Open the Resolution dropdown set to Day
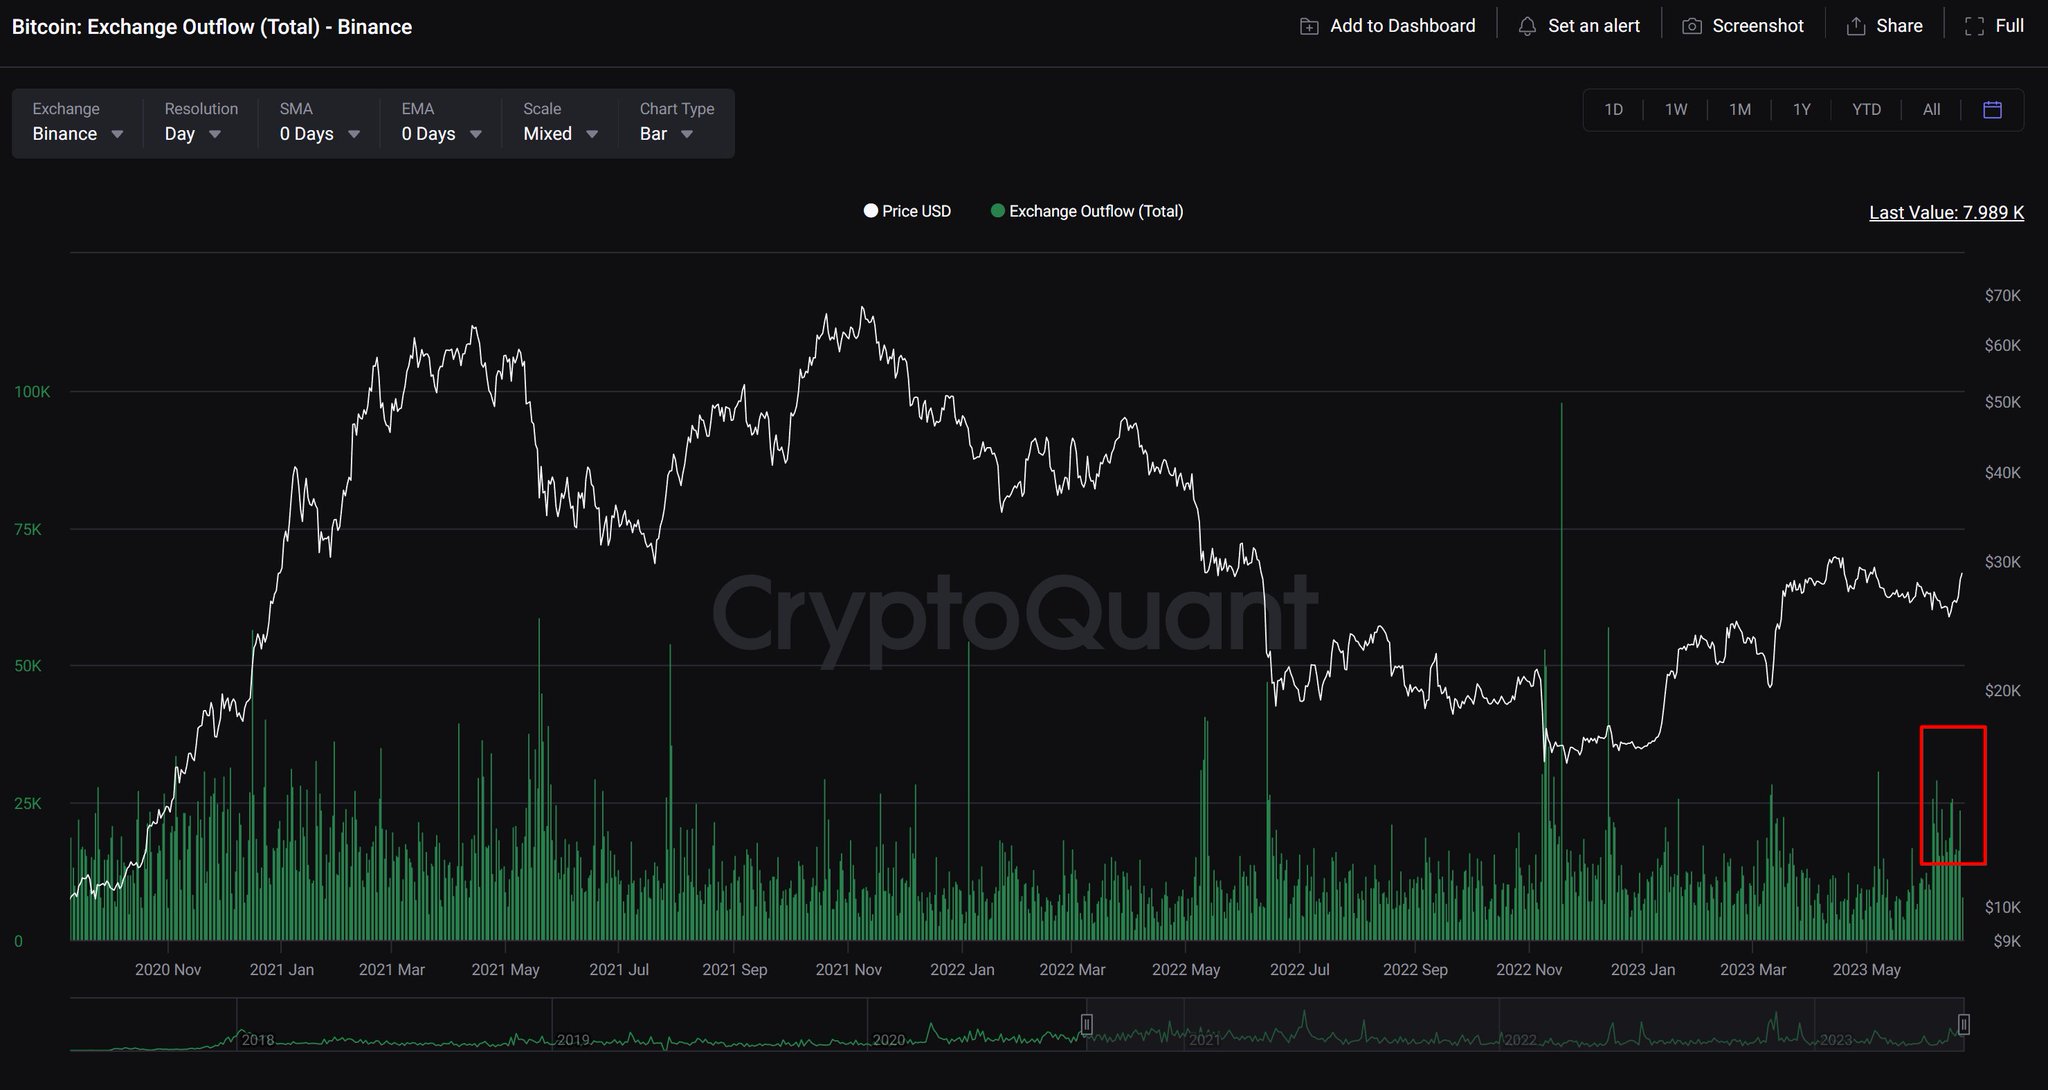 tap(200, 122)
